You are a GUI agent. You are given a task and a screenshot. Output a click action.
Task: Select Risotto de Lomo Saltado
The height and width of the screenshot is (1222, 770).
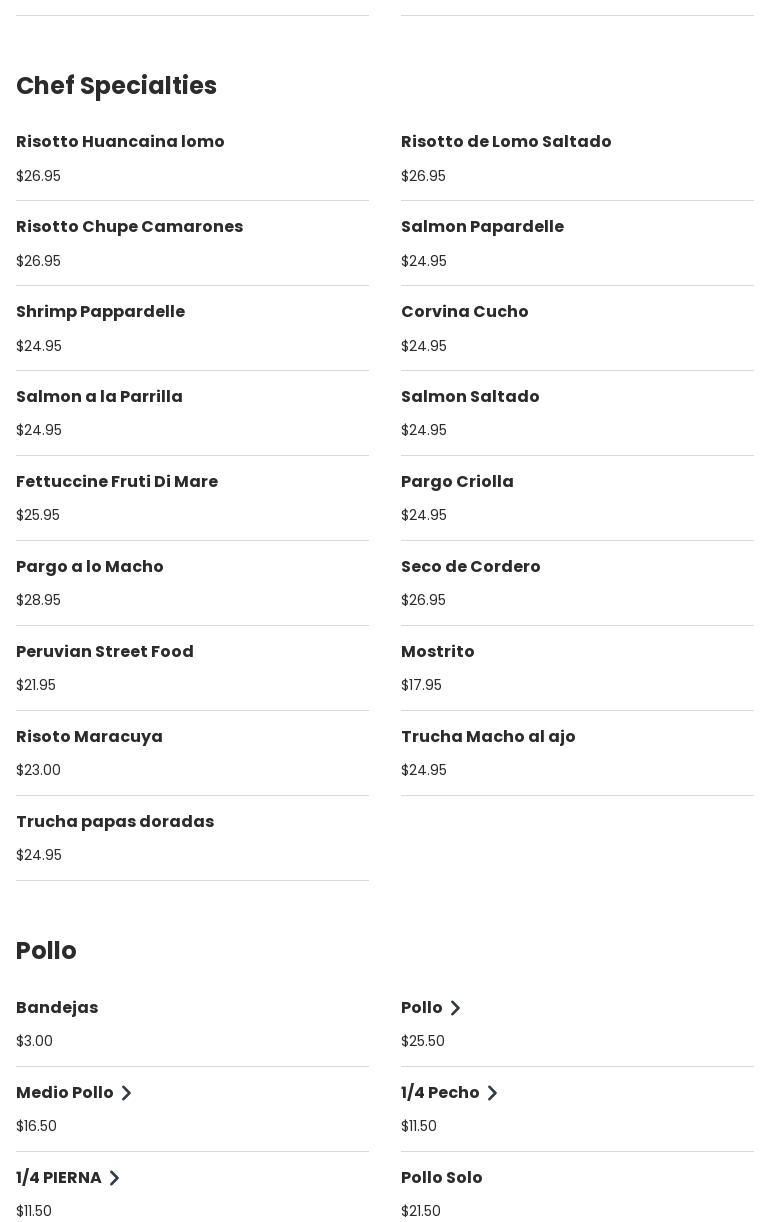click(506, 142)
